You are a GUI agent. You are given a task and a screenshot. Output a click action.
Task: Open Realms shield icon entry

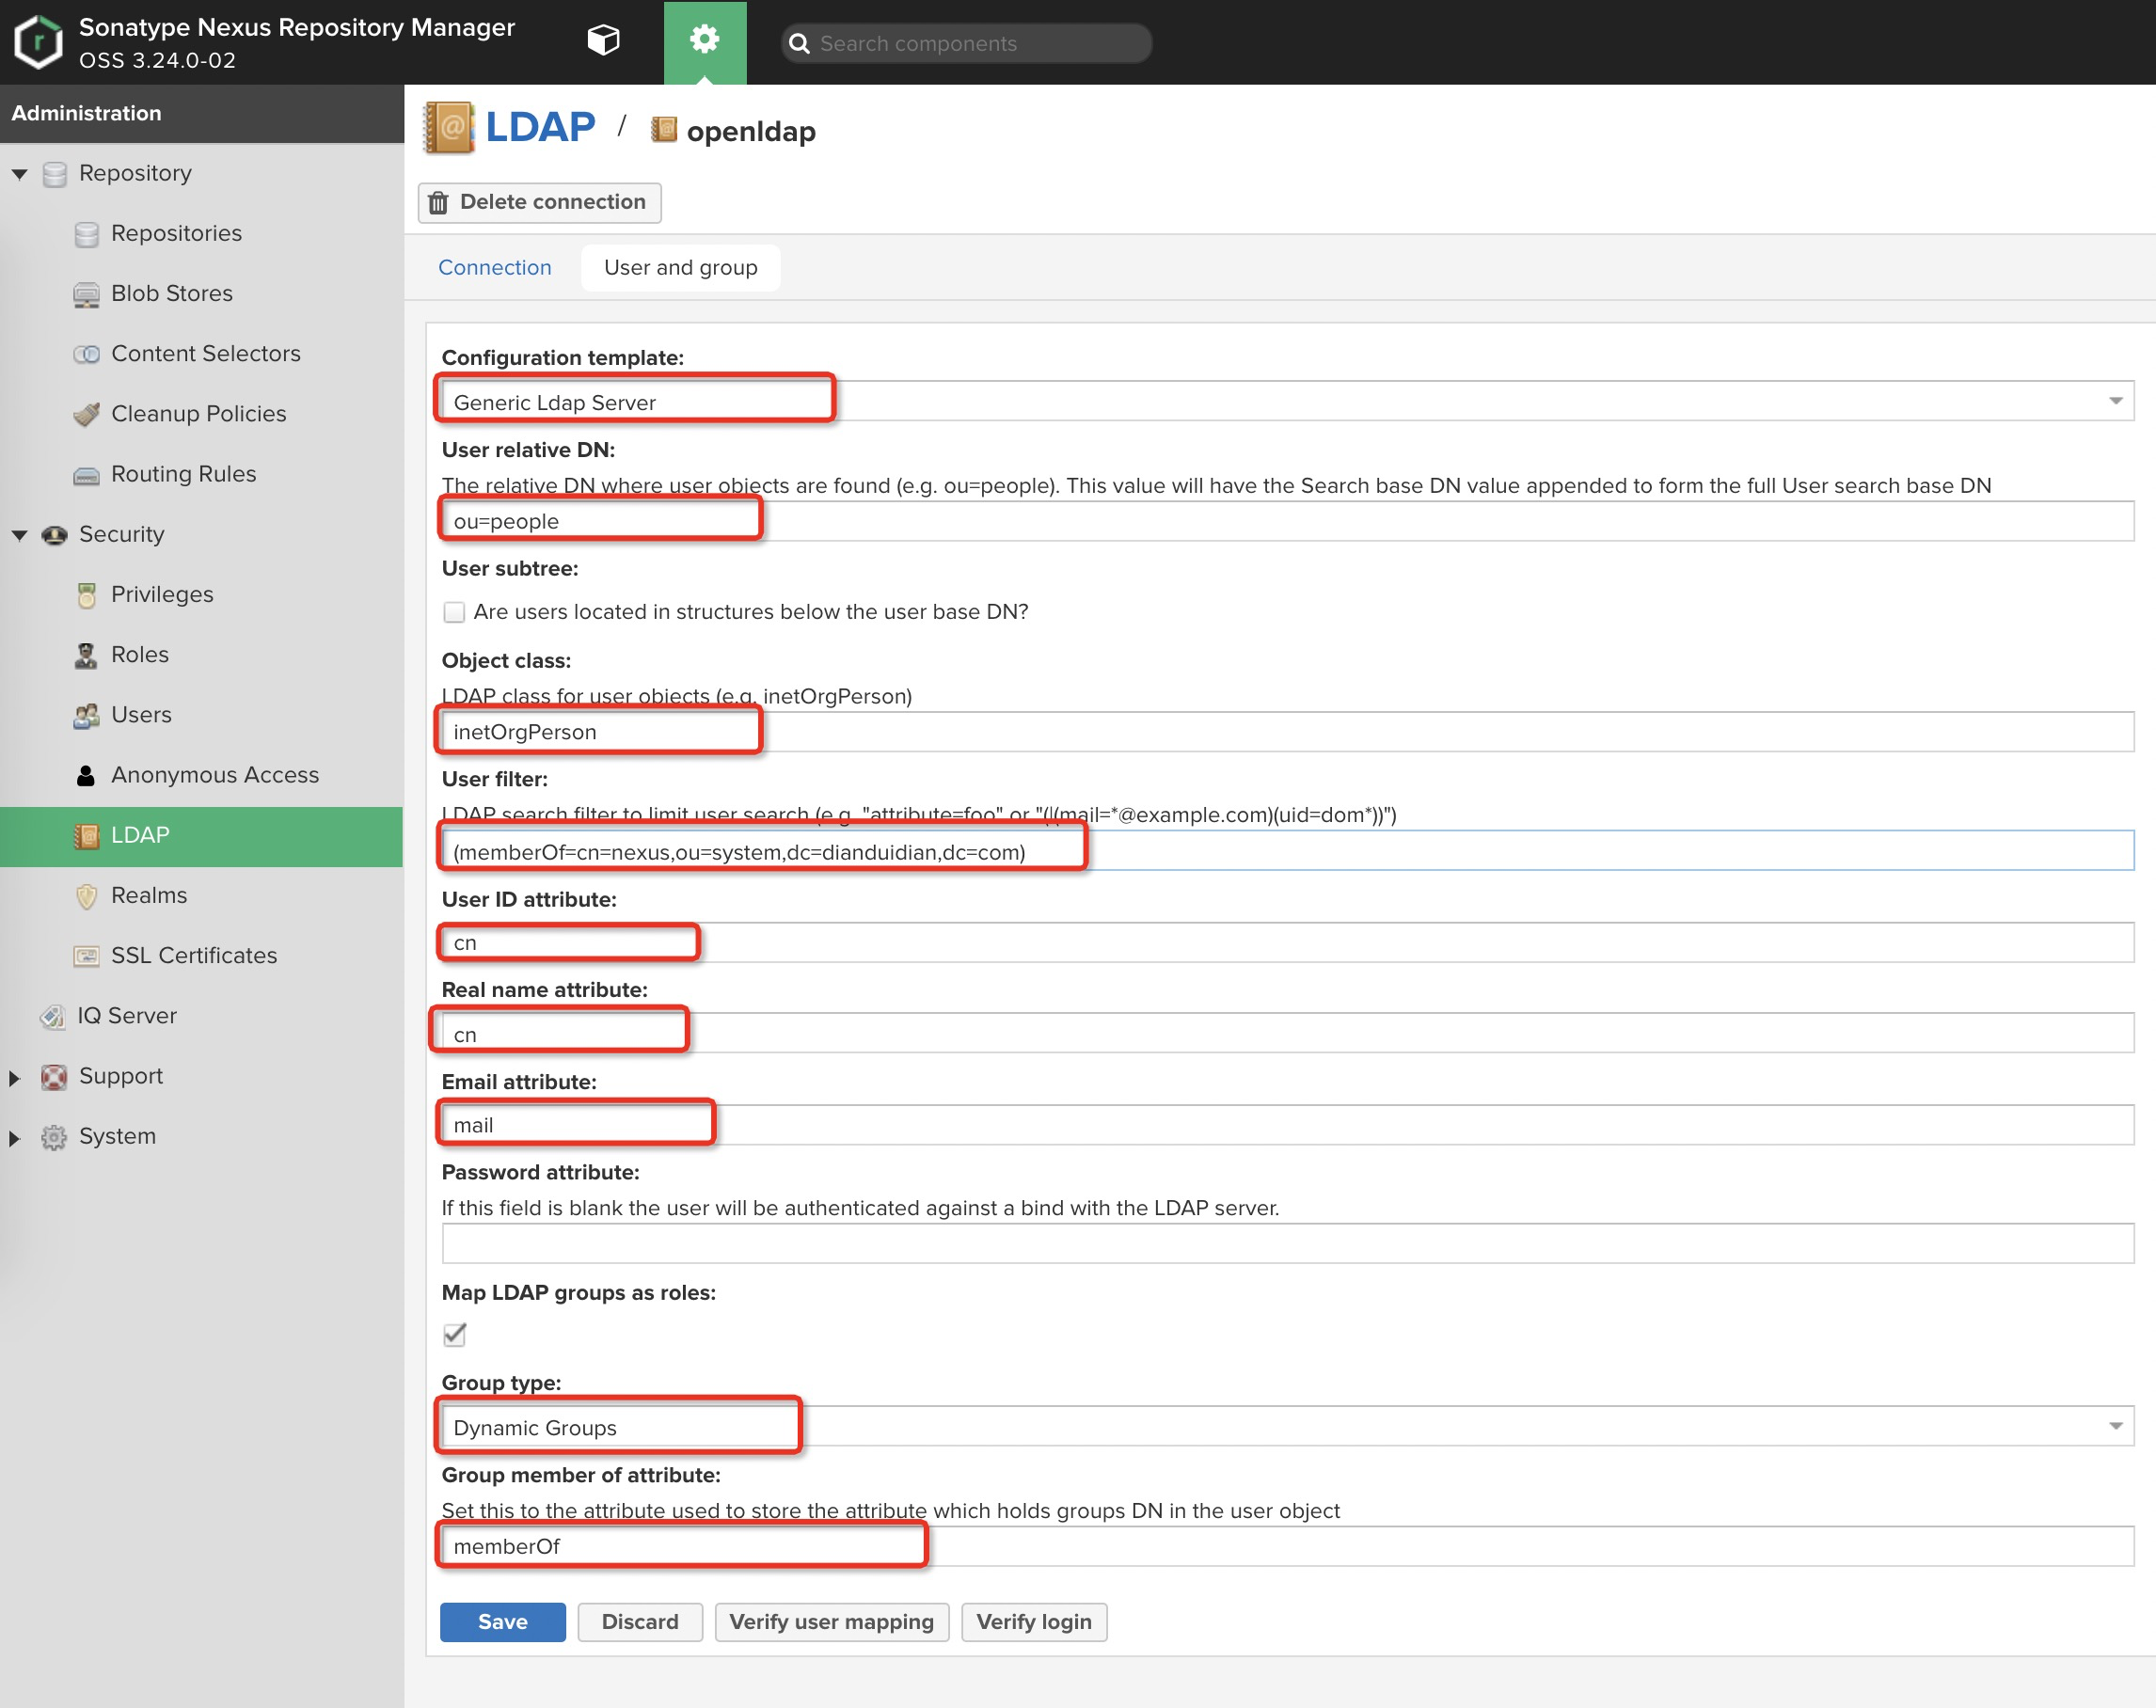87,896
